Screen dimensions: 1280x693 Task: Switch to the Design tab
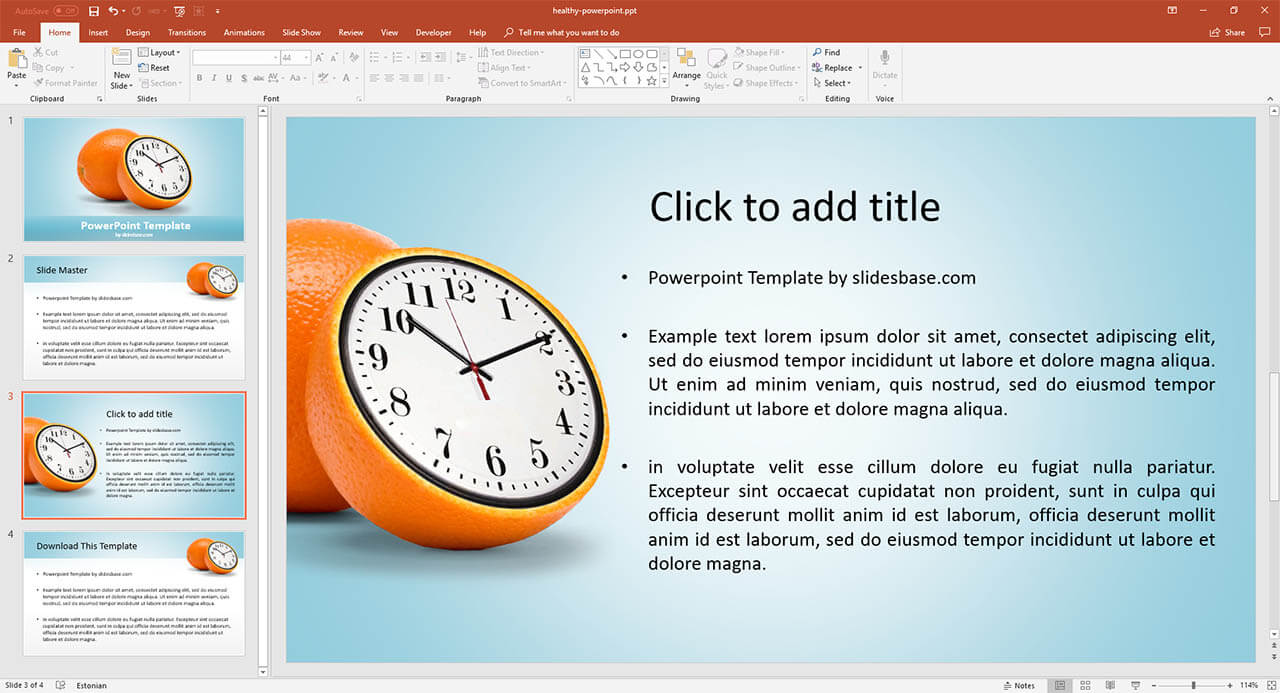point(138,32)
